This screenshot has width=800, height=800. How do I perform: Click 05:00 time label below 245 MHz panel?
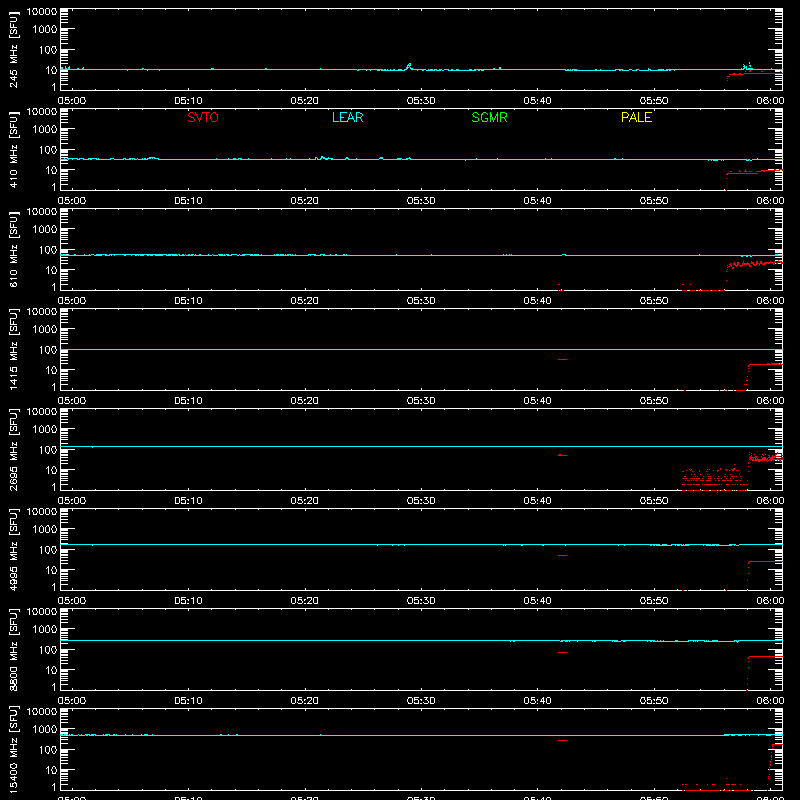pyautogui.click(x=72, y=101)
